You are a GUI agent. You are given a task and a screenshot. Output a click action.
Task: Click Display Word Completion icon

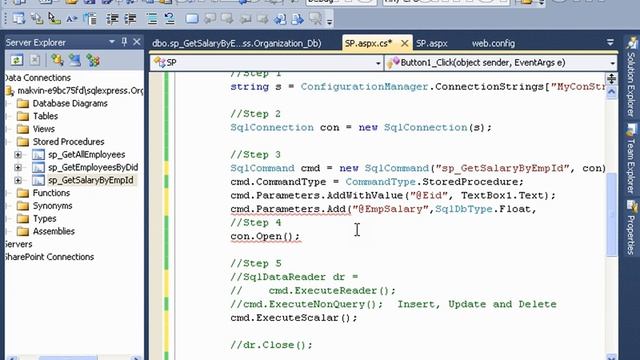pos(72,19)
